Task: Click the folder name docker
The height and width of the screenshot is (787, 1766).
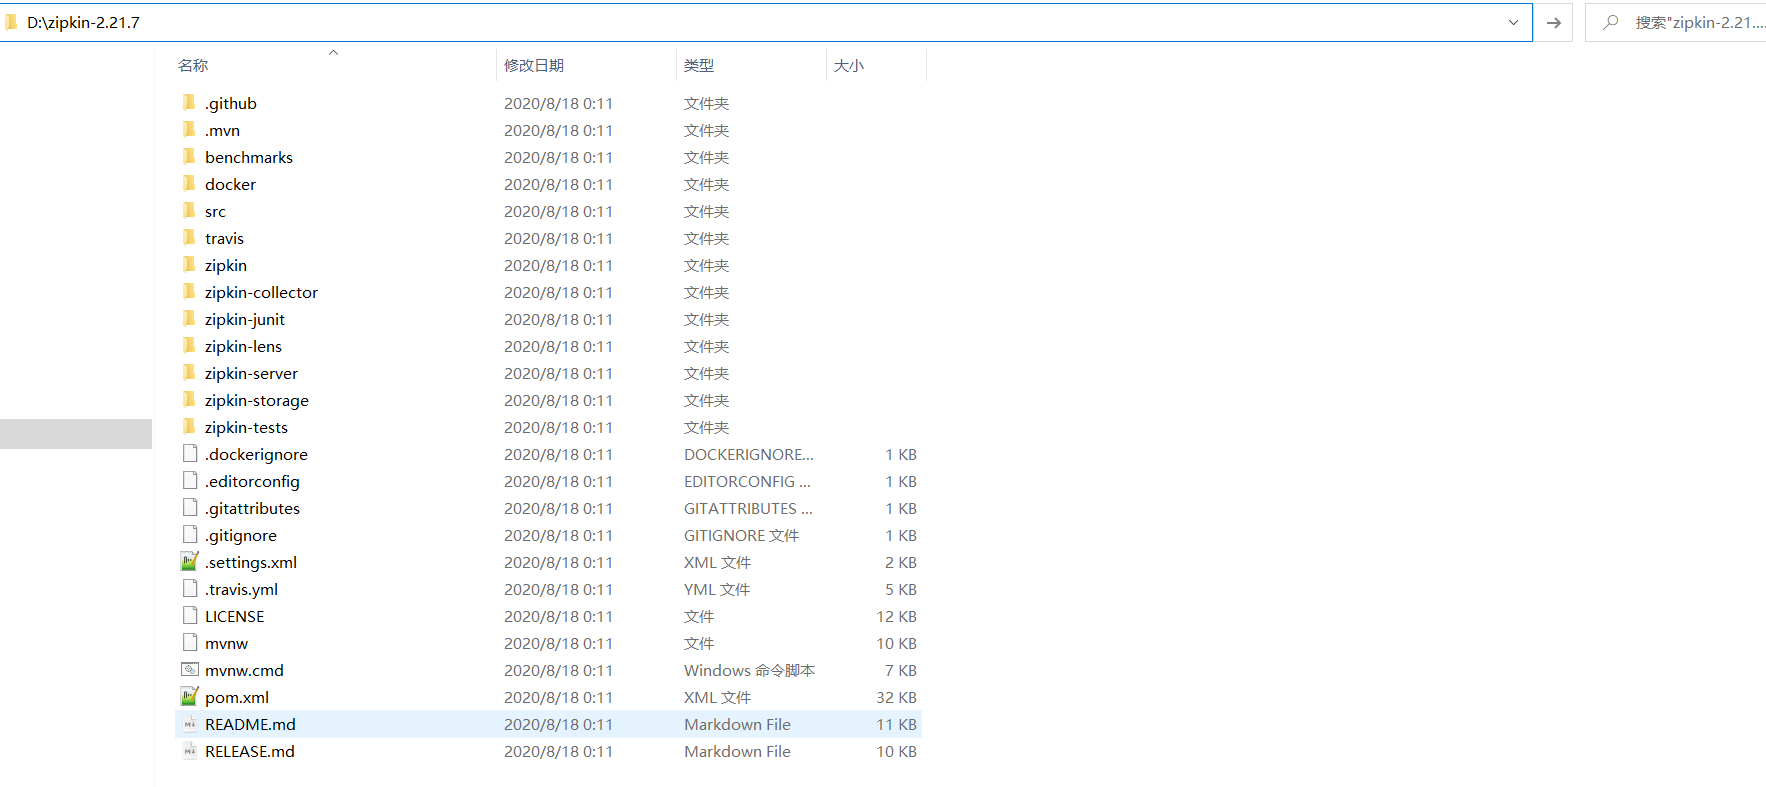Action: (x=230, y=184)
